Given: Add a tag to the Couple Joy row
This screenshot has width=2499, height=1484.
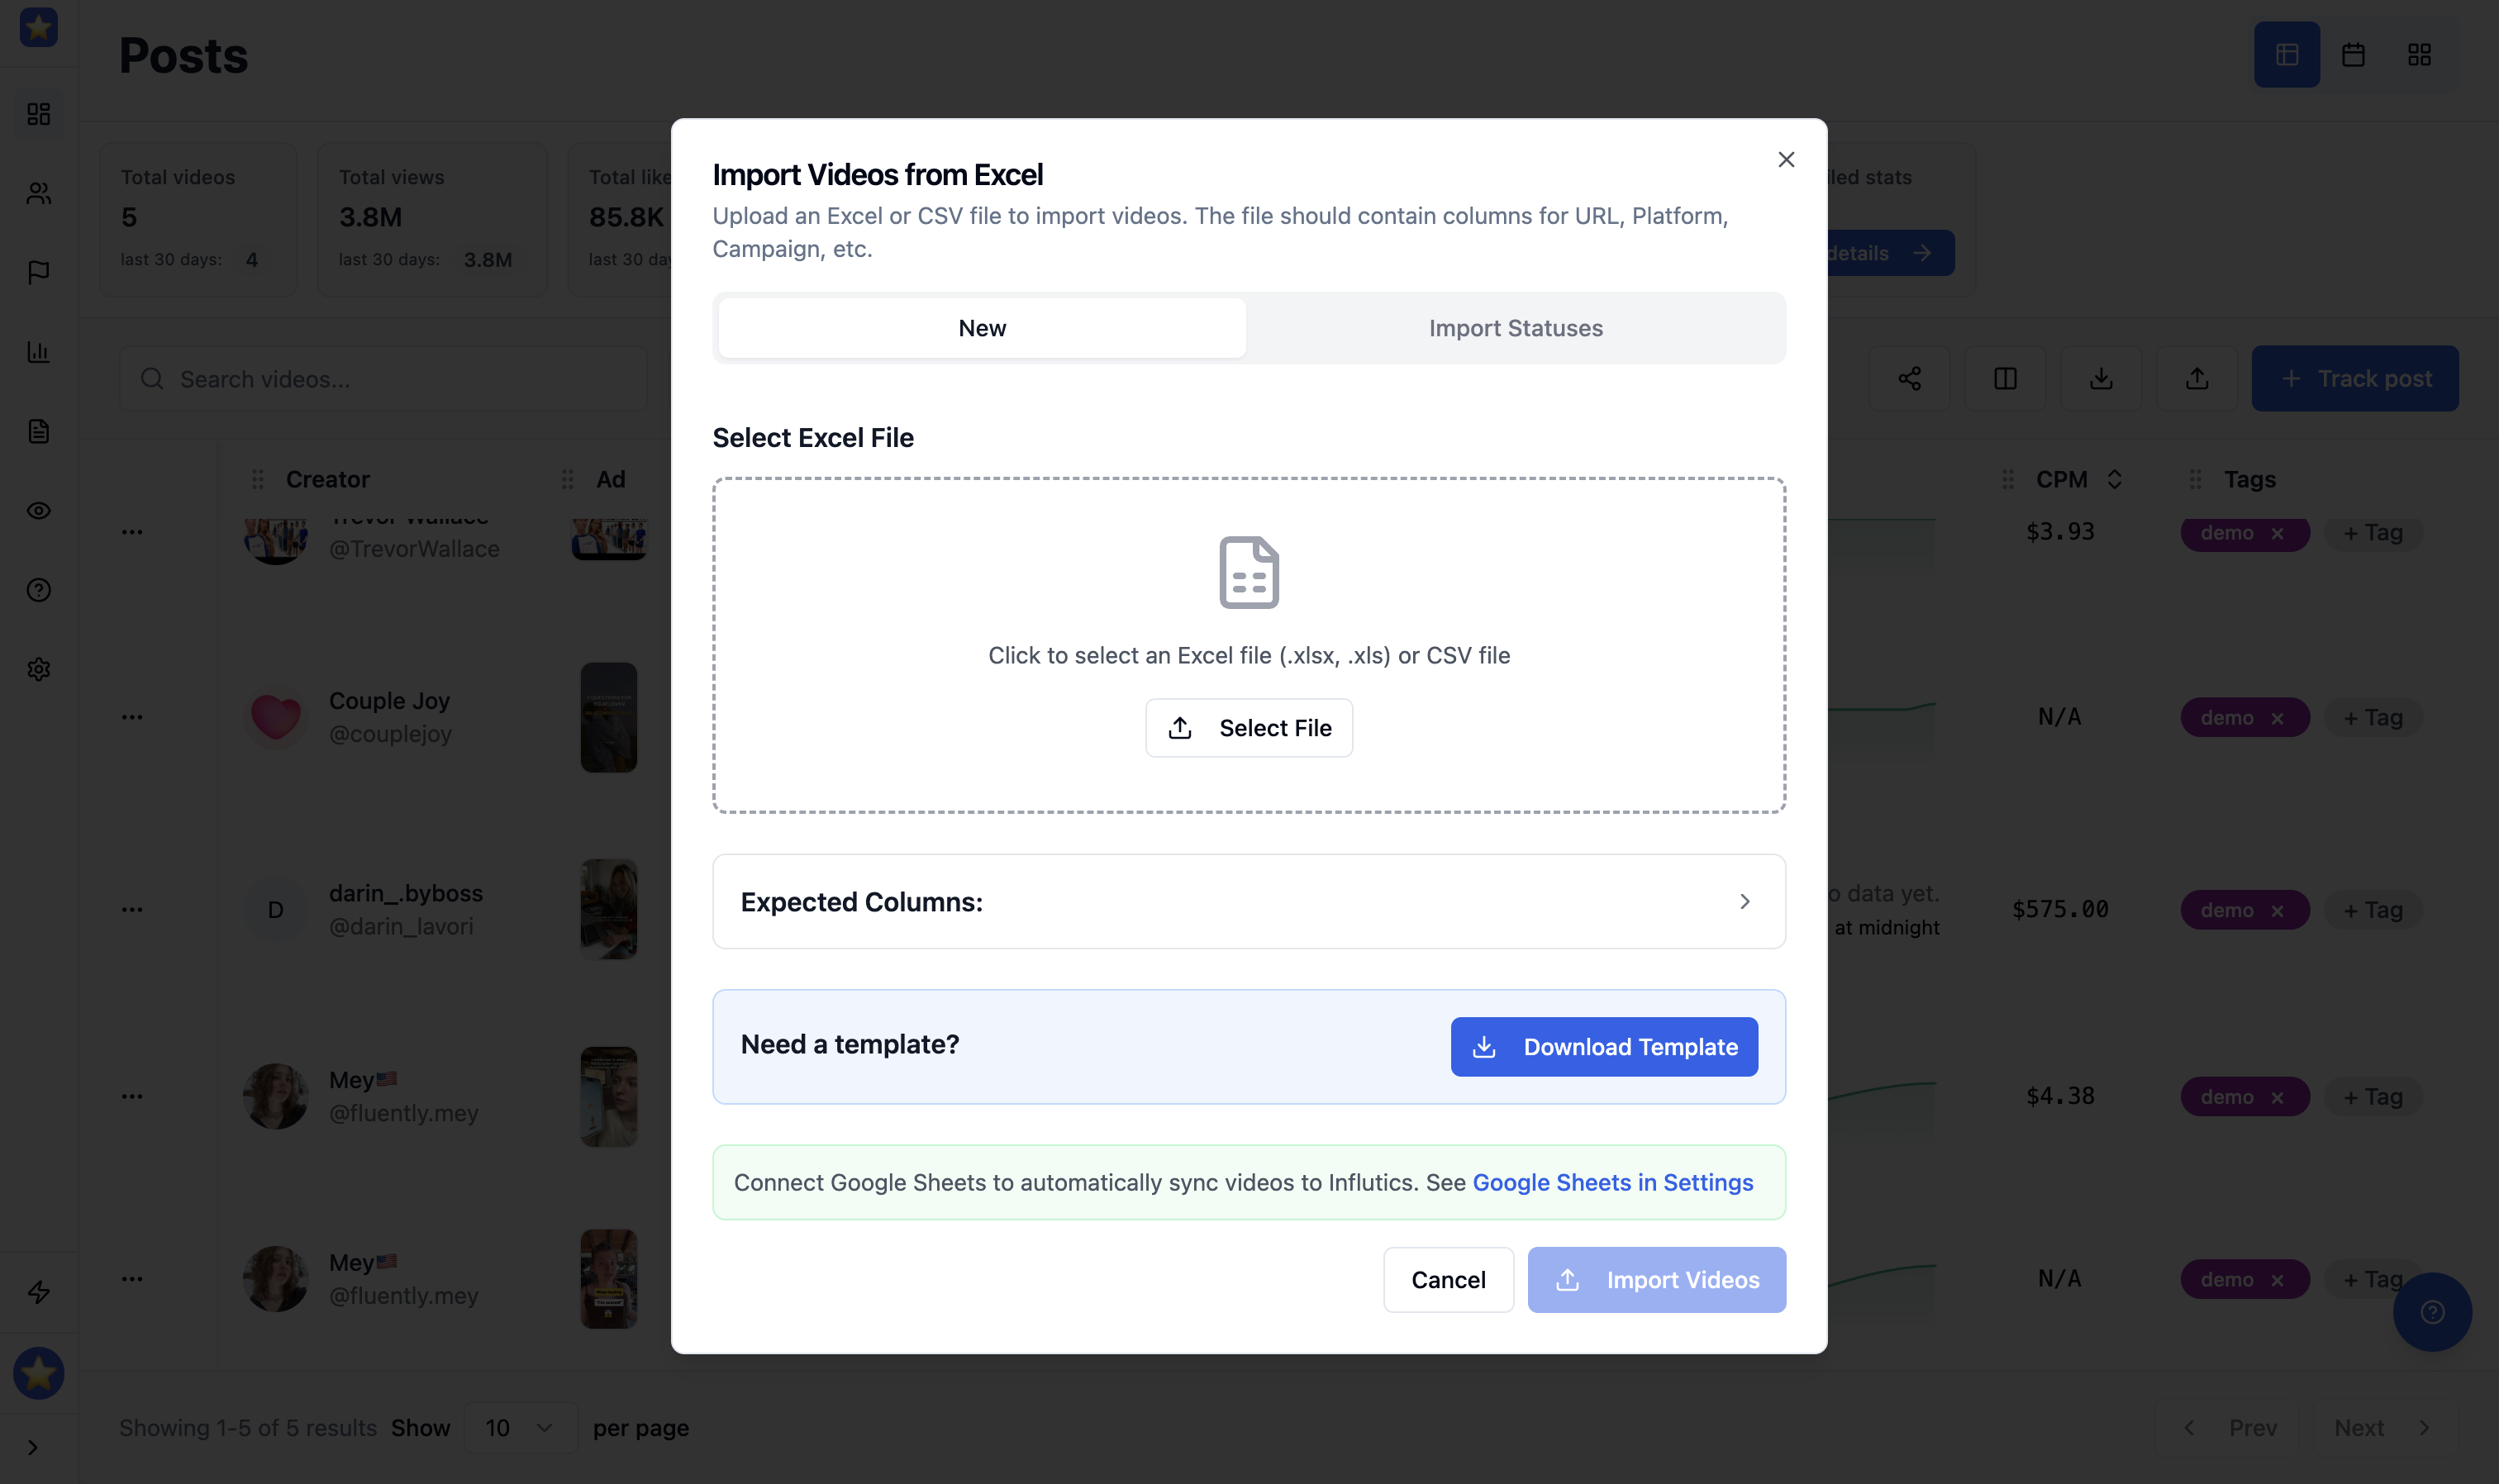Looking at the screenshot, I should [x=2373, y=718].
